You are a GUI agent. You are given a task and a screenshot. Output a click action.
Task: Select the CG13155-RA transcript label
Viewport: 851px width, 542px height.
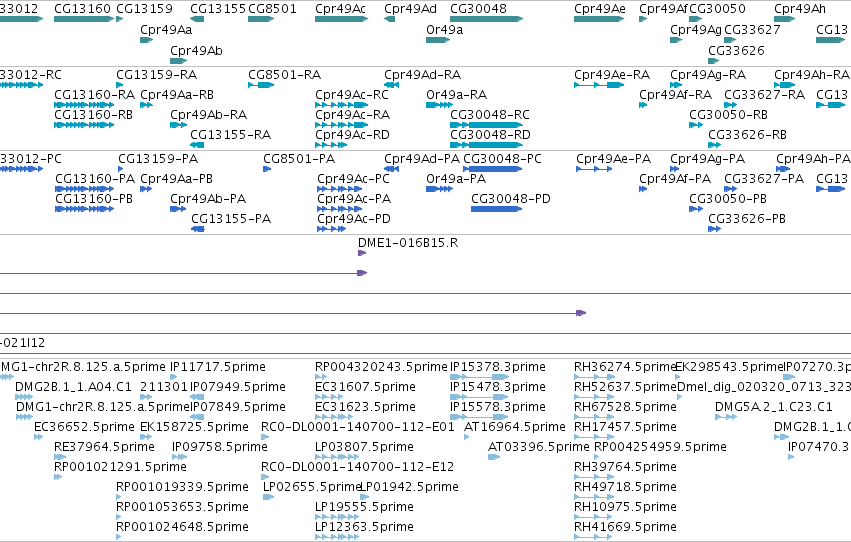pyautogui.click(x=231, y=135)
